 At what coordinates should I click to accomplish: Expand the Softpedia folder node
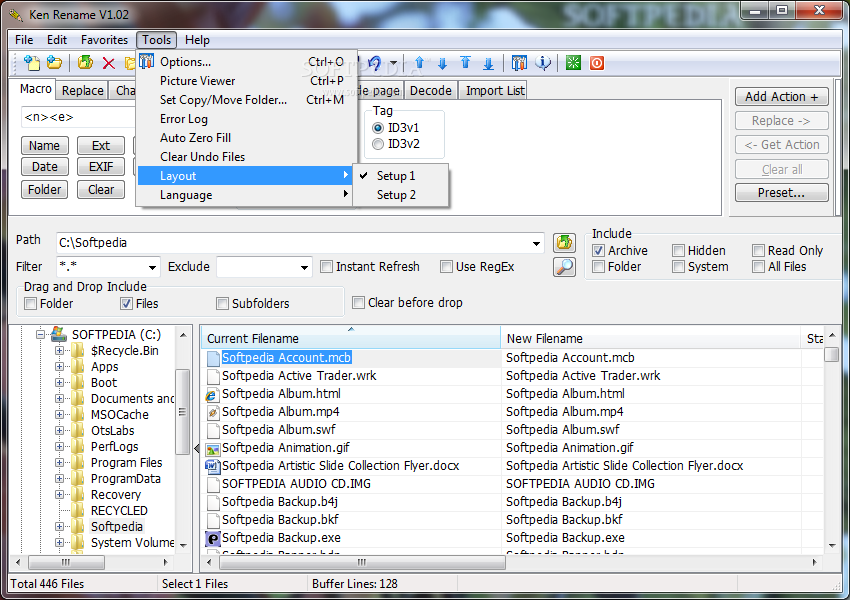(x=59, y=527)
